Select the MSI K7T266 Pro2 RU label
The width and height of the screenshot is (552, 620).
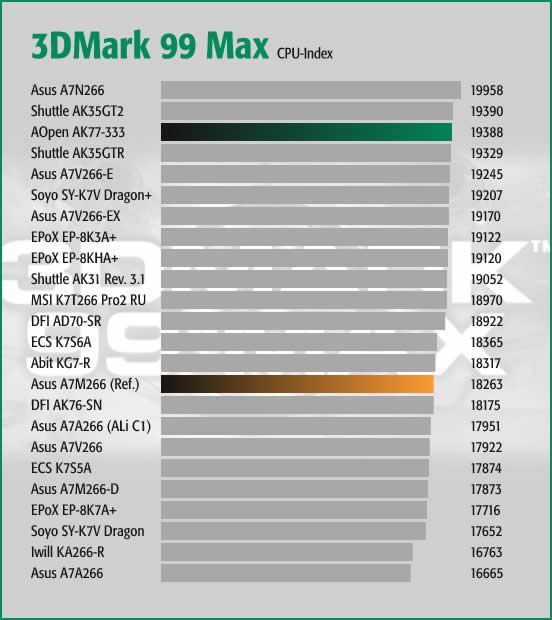[x=89, y=300]
